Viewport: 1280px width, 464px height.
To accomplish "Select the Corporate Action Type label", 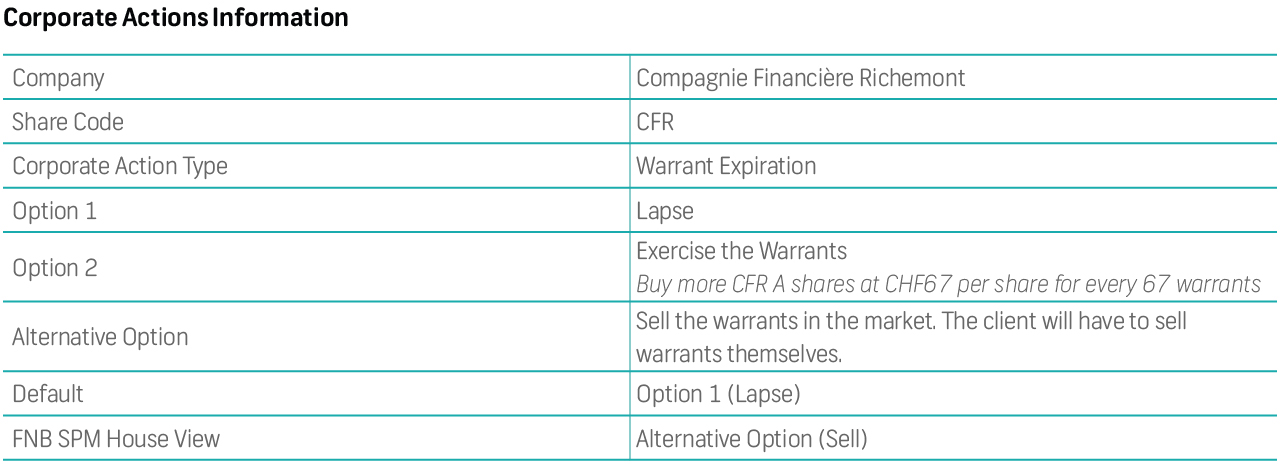I will pyautogui.click(x=120, y=167).
